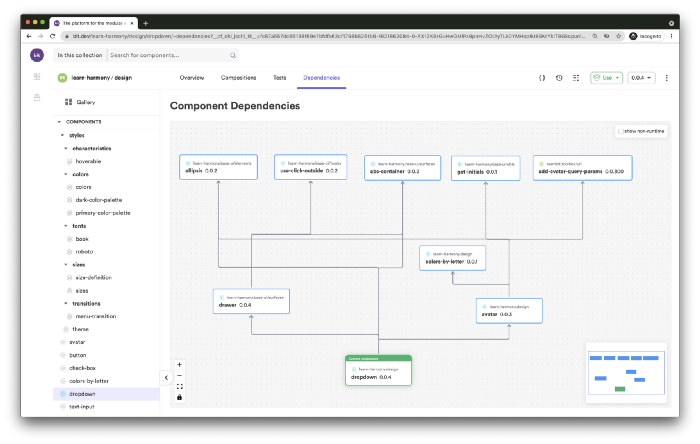Collapse the COMPONENTS section

59,122
